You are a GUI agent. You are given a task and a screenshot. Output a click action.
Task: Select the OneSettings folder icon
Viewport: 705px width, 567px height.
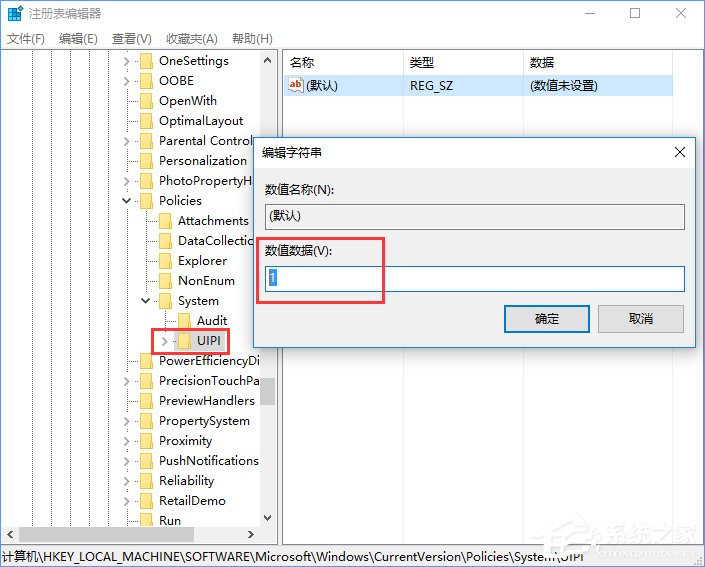pyautogui.click(x=146, y=61)
